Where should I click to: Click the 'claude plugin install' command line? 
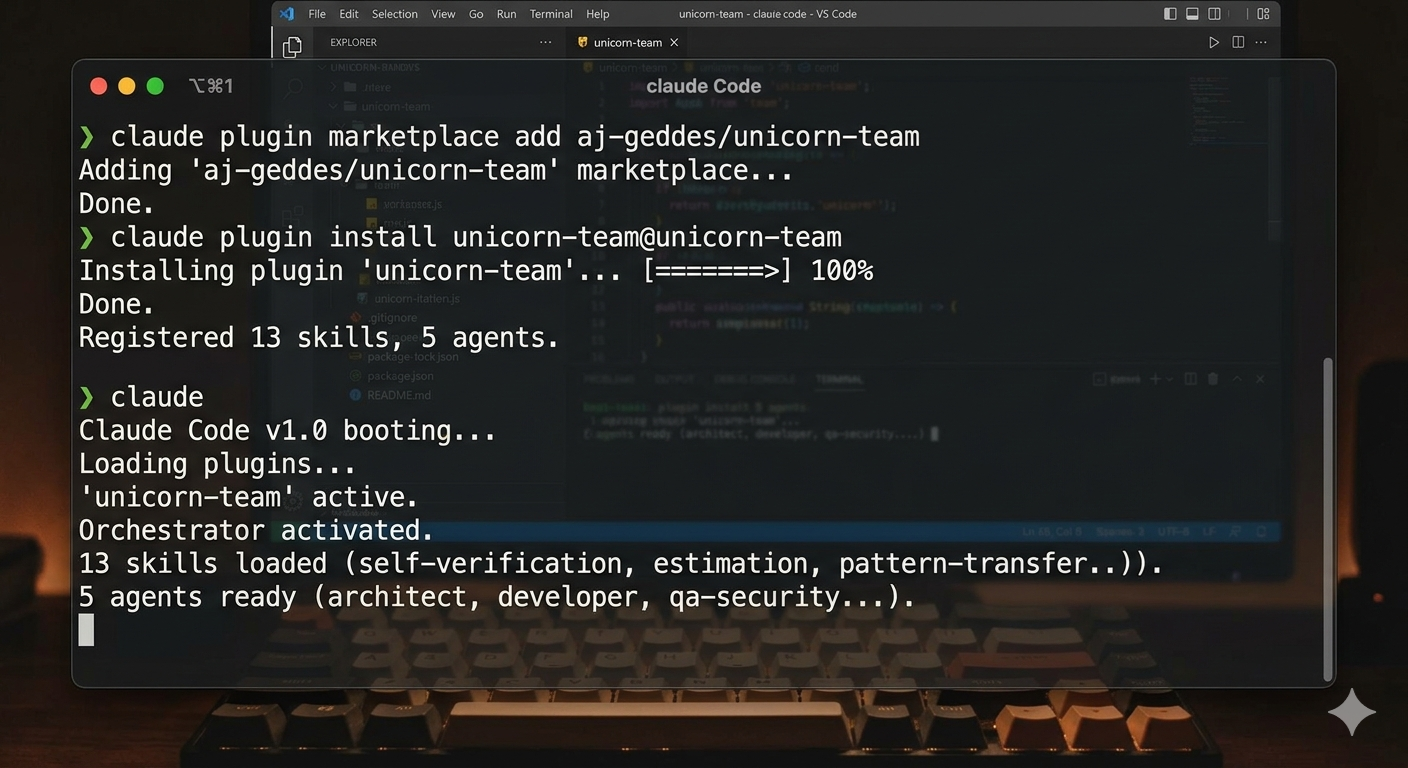(460, 237)
